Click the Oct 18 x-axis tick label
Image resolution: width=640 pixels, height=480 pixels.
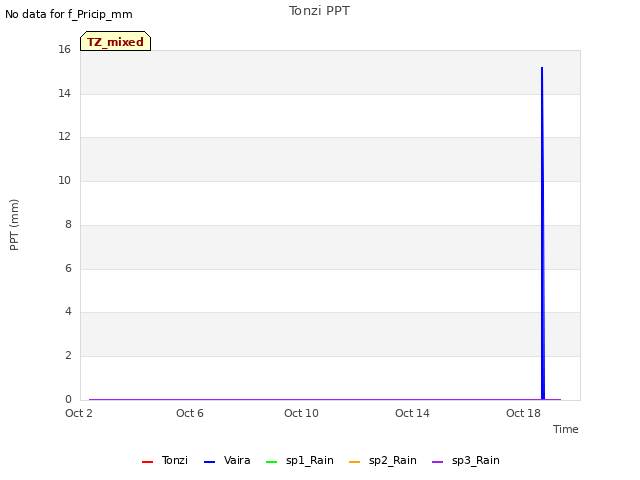coord(523,413)
